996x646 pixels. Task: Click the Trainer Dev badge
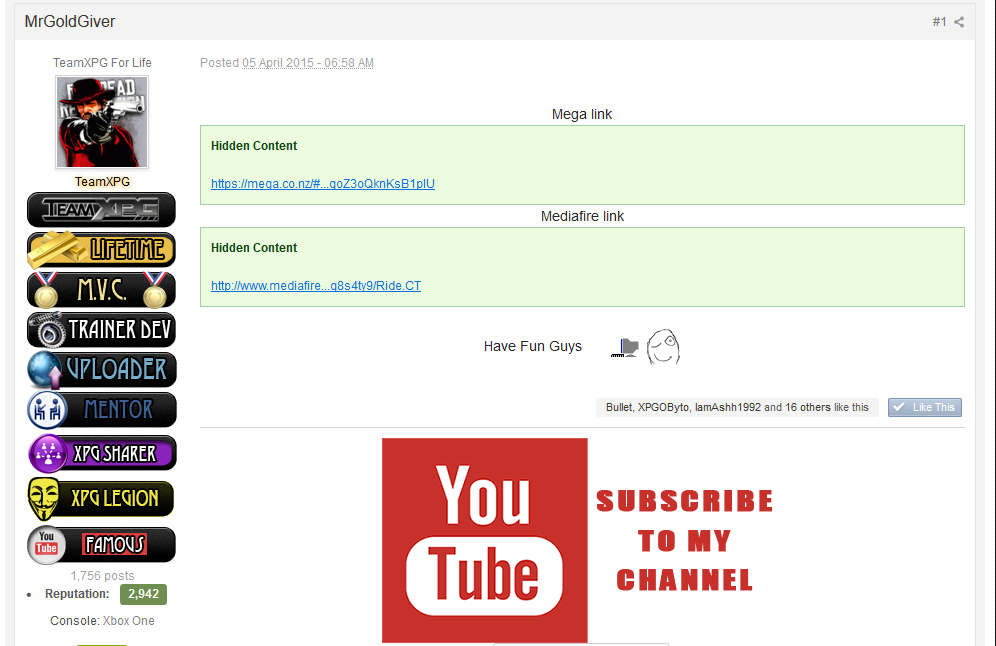[101, 330]
